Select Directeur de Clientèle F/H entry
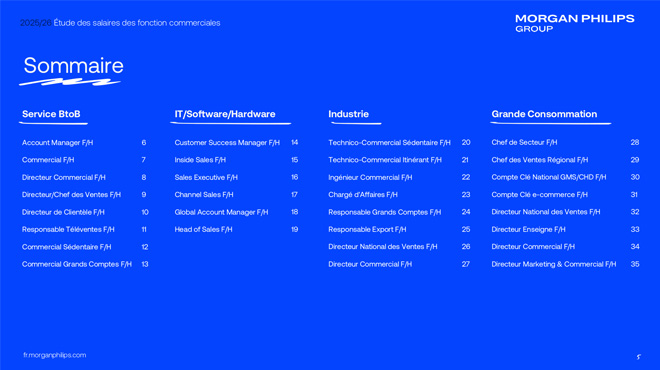Viewport: 660px width, 370px height. (63, 212)
